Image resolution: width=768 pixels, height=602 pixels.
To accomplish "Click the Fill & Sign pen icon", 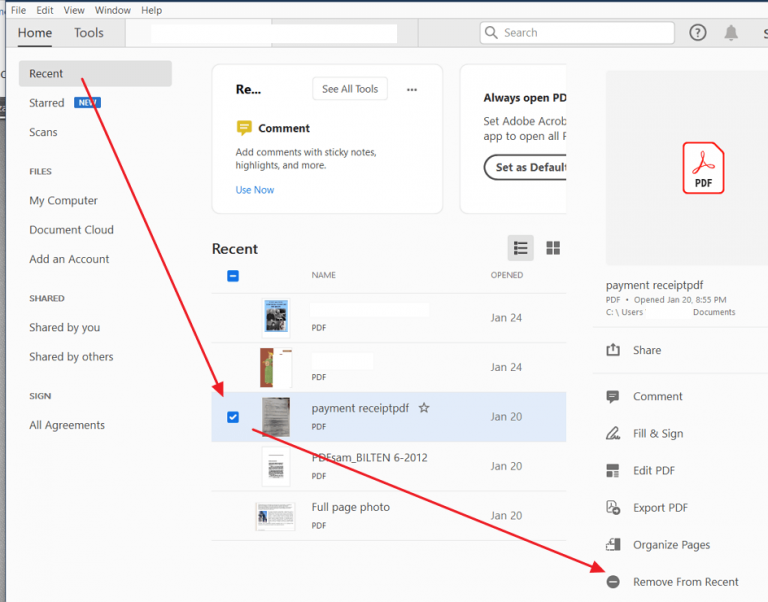I will [613, 433].
